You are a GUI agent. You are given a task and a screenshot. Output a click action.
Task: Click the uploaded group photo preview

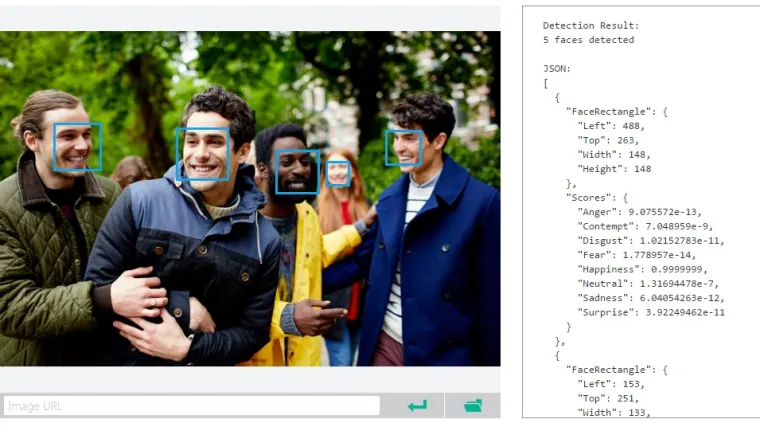coord(250,198)
